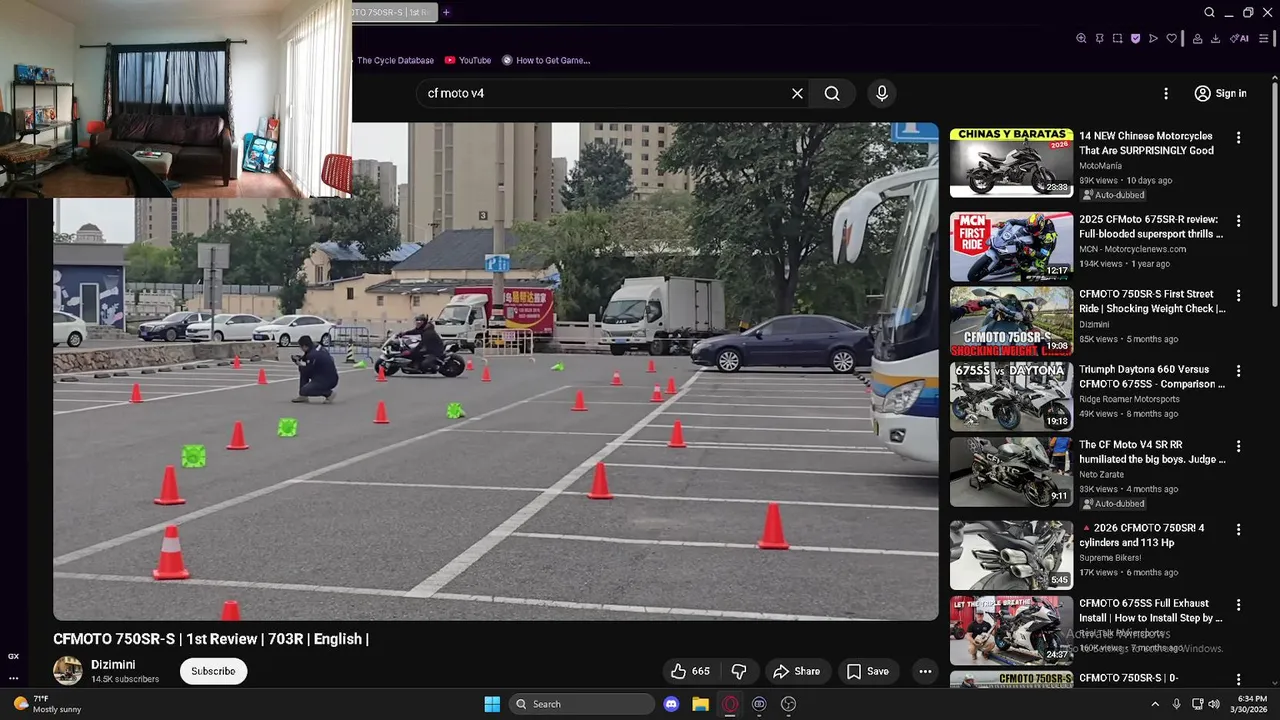Open menu for CFMOTO 750SR-S First Street Ride
Image resolution: width=1280 pixels, height=720 pixels.
tap(1238, 296)
